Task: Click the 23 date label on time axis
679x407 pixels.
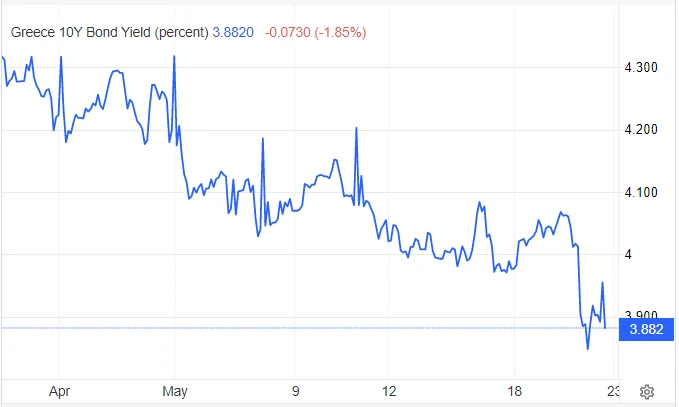Action: [614, 390]
